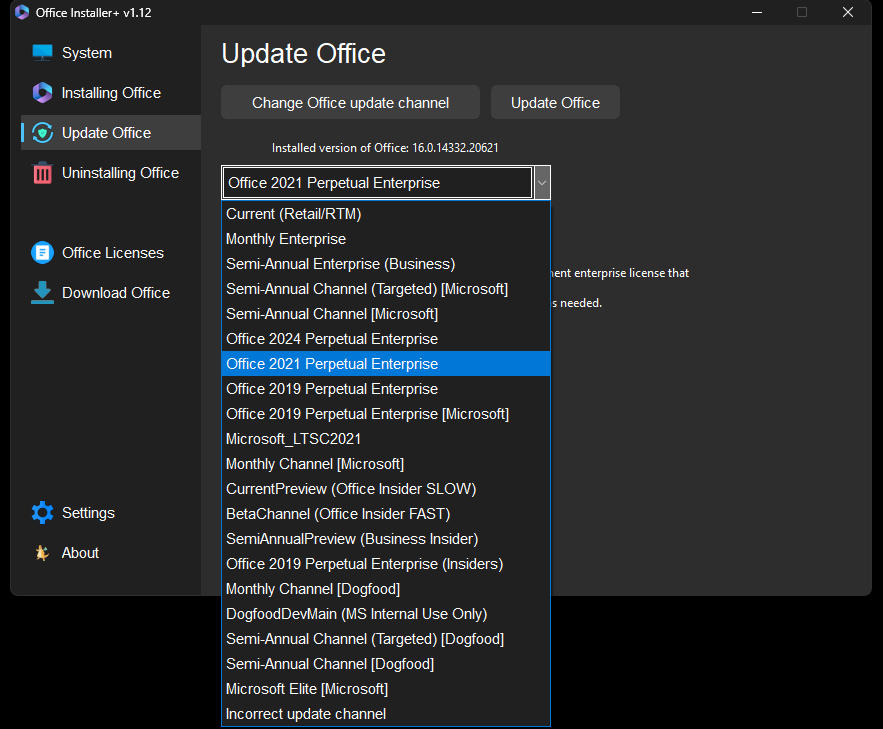
Task: Choose plain Office 2019 Perpetual Enterprise
Action: pos(386,389)
